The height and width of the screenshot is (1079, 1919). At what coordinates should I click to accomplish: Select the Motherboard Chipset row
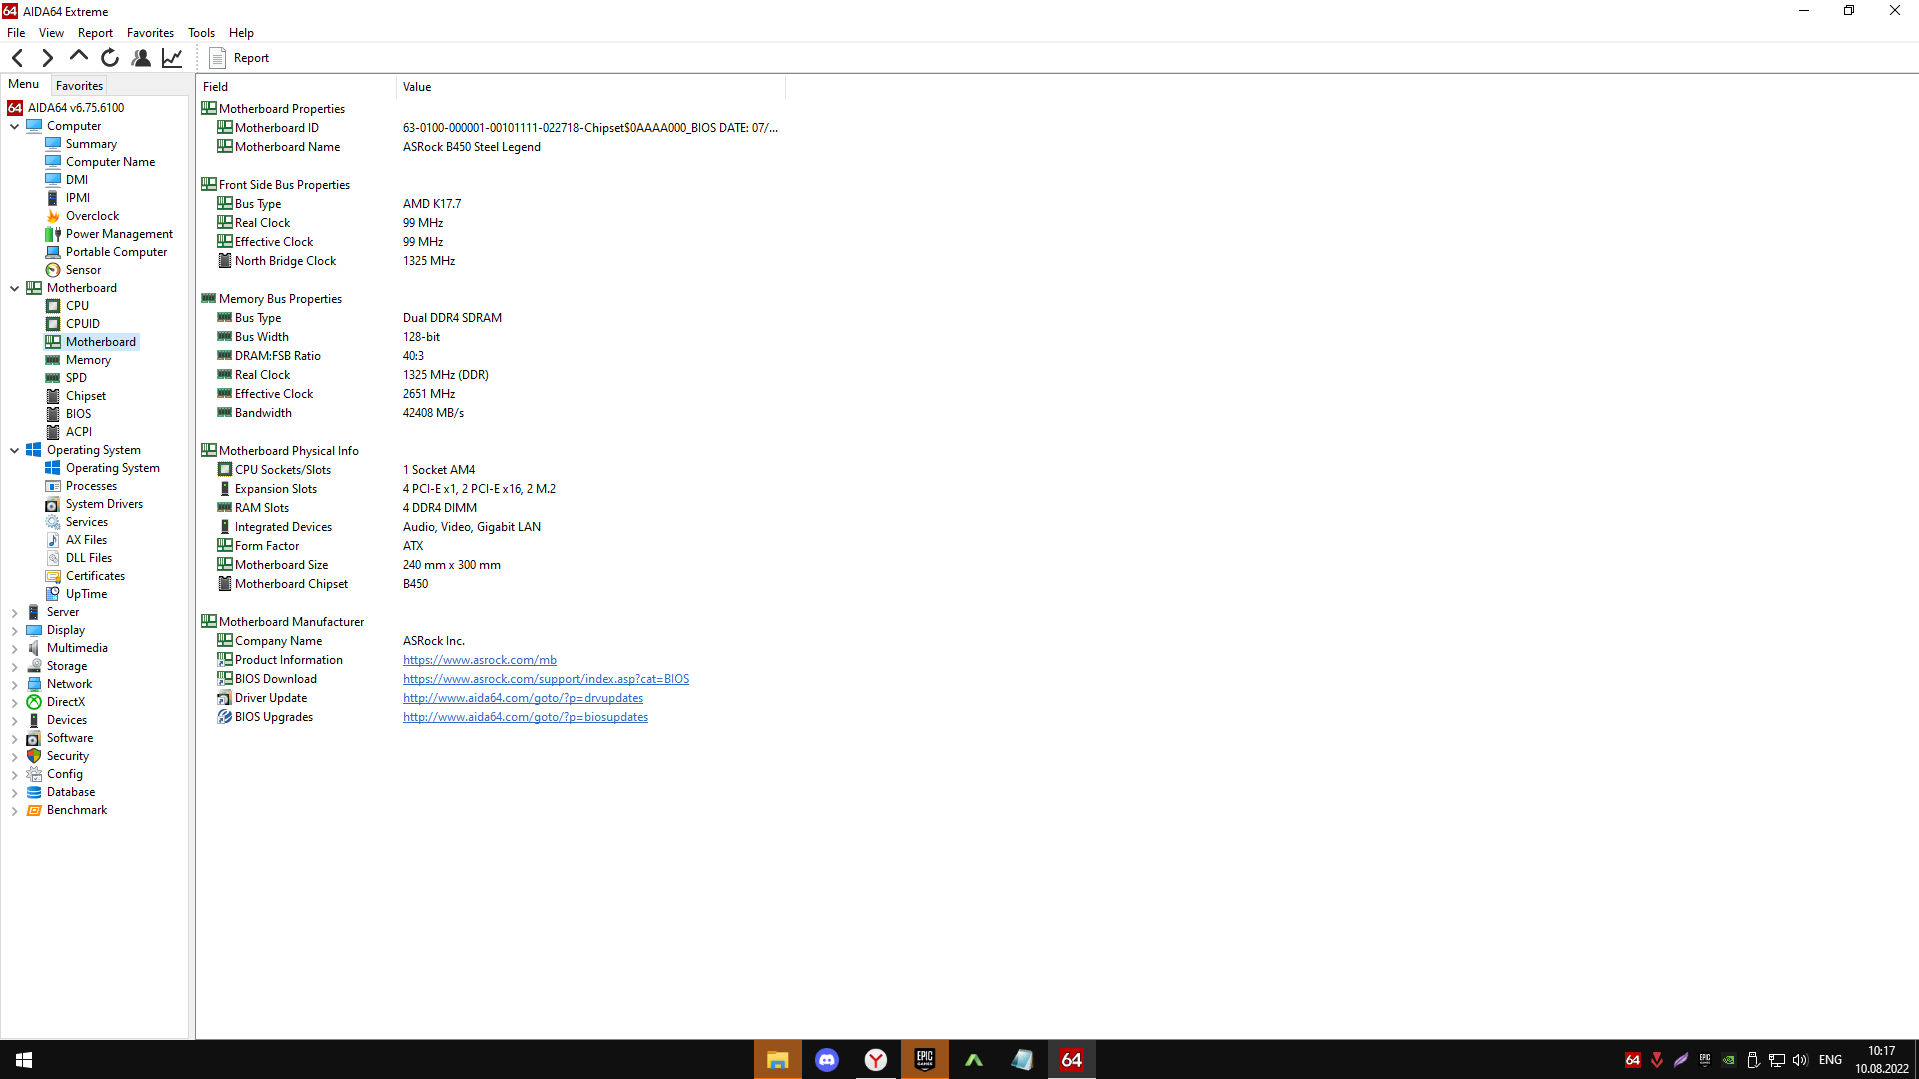491,584
